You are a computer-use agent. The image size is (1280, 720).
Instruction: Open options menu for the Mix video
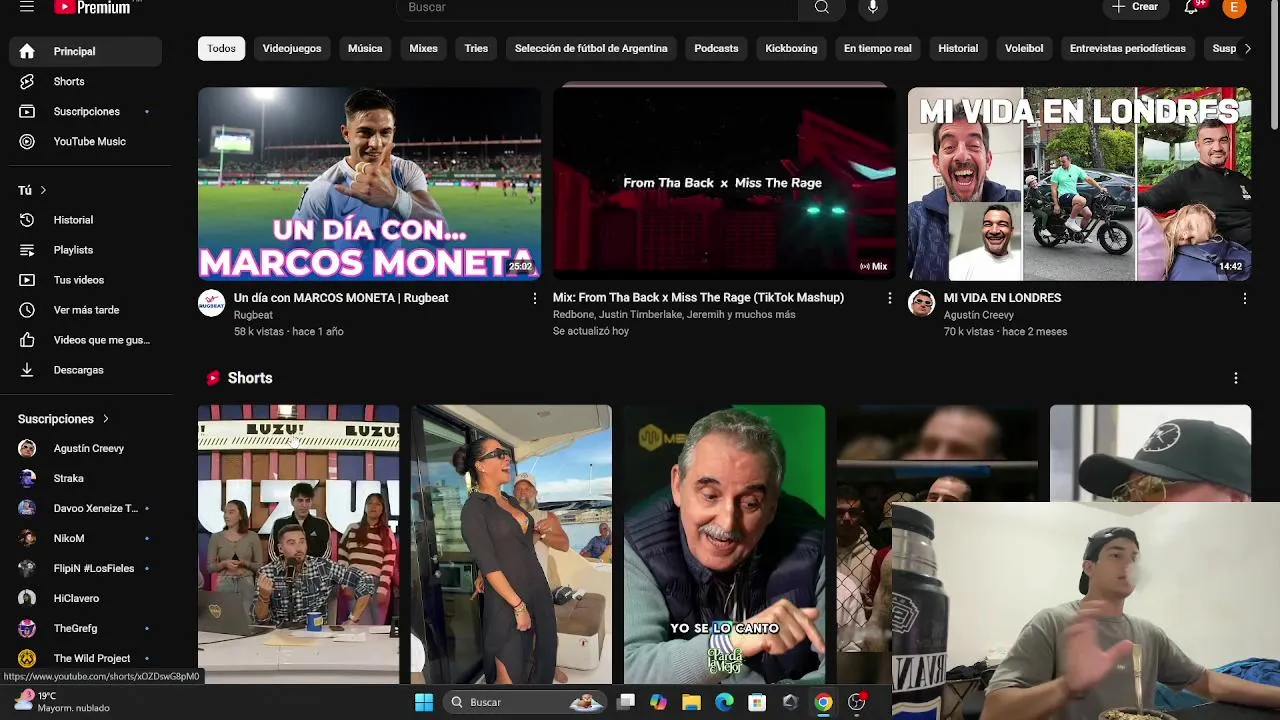[889, 298]
